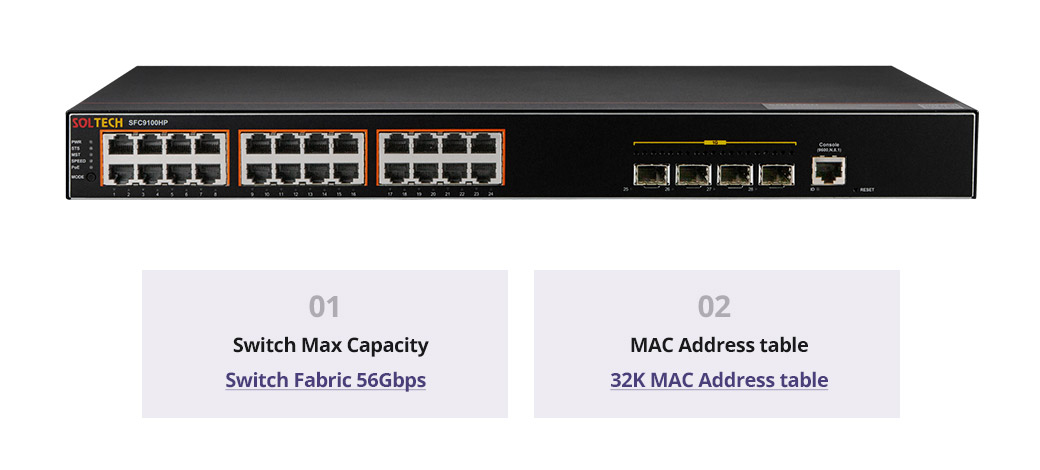The width and height of the screenshot is (1040, 470).
Task: Click the Switch Max Capacity heading
Action: 330,345
